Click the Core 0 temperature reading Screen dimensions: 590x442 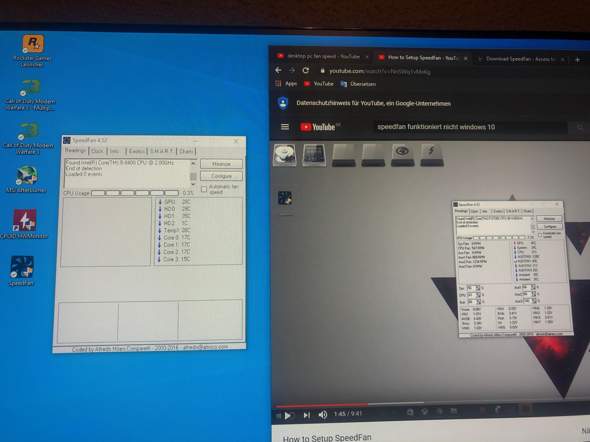pyautogui.click(x=175, y=238)
